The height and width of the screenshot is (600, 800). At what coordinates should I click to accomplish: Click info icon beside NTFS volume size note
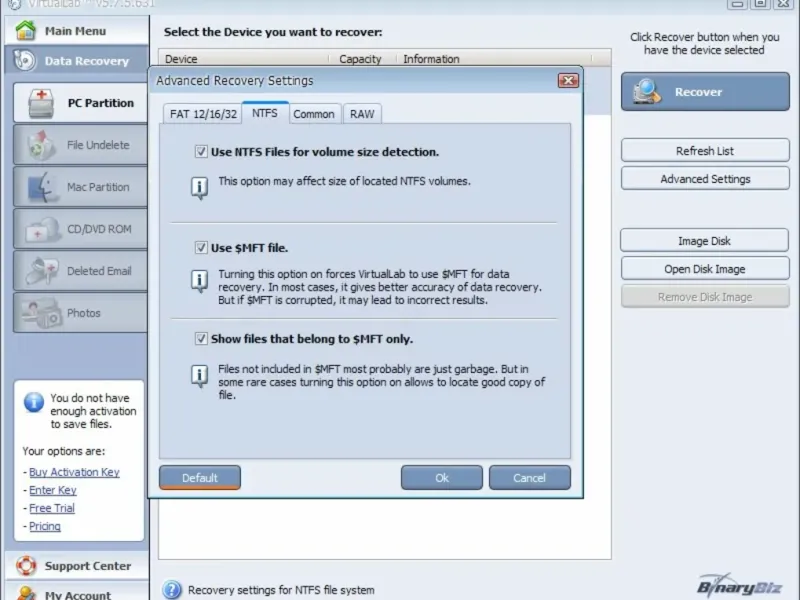[x=199, y=188]
